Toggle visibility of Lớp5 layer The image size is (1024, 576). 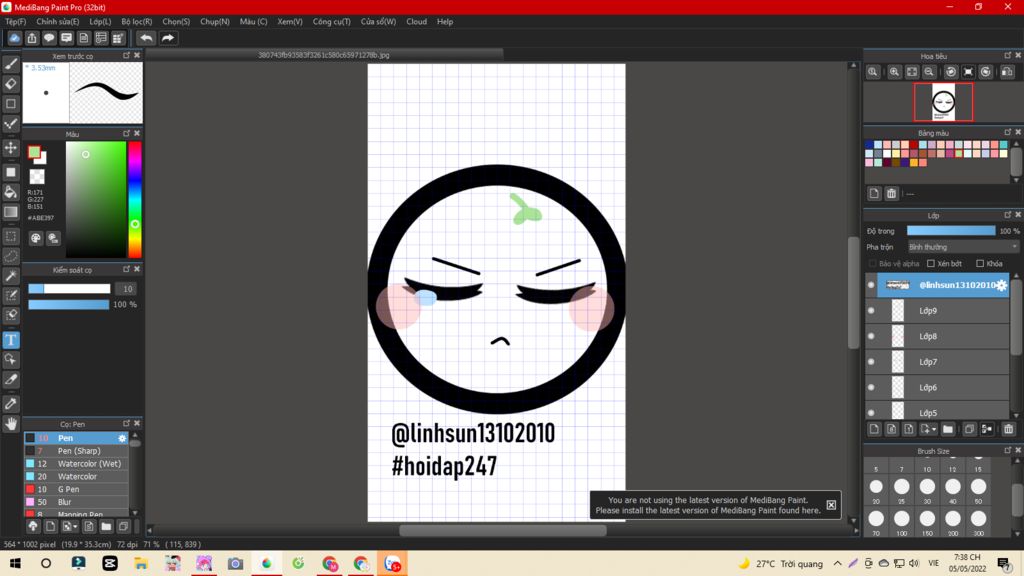pyautogui.click(x=871, y=413)
